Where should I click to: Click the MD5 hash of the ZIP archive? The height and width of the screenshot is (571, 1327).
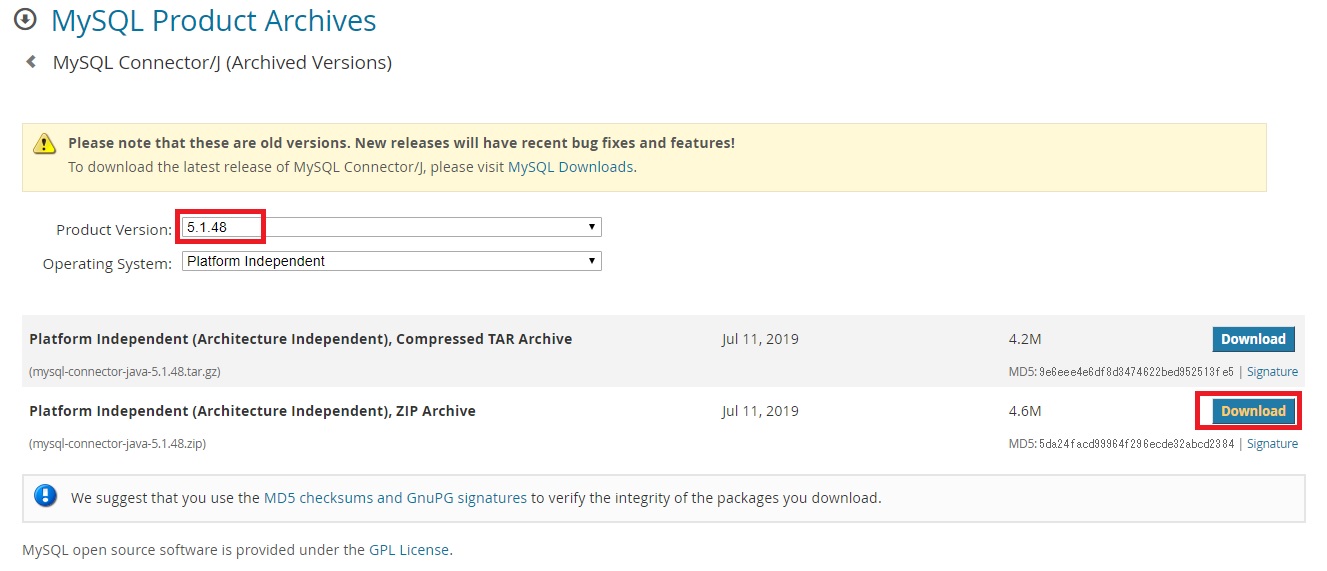click(1121, 443)
